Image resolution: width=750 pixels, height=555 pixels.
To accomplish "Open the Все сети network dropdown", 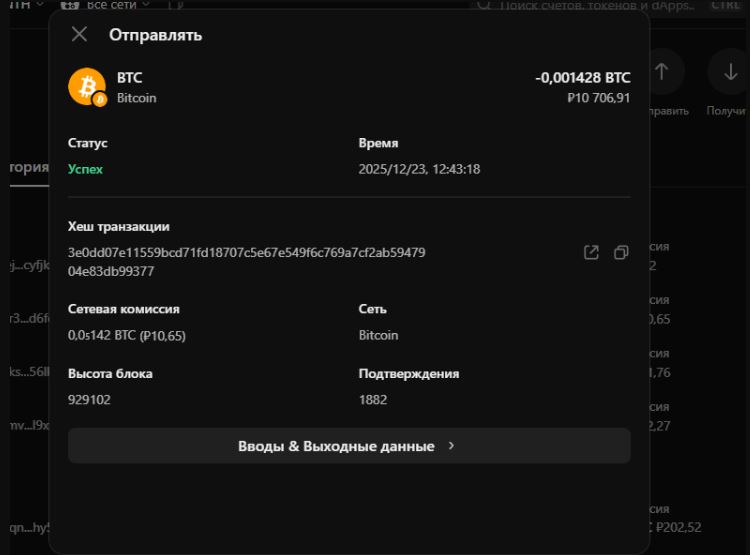I will (x=116, y=5).
